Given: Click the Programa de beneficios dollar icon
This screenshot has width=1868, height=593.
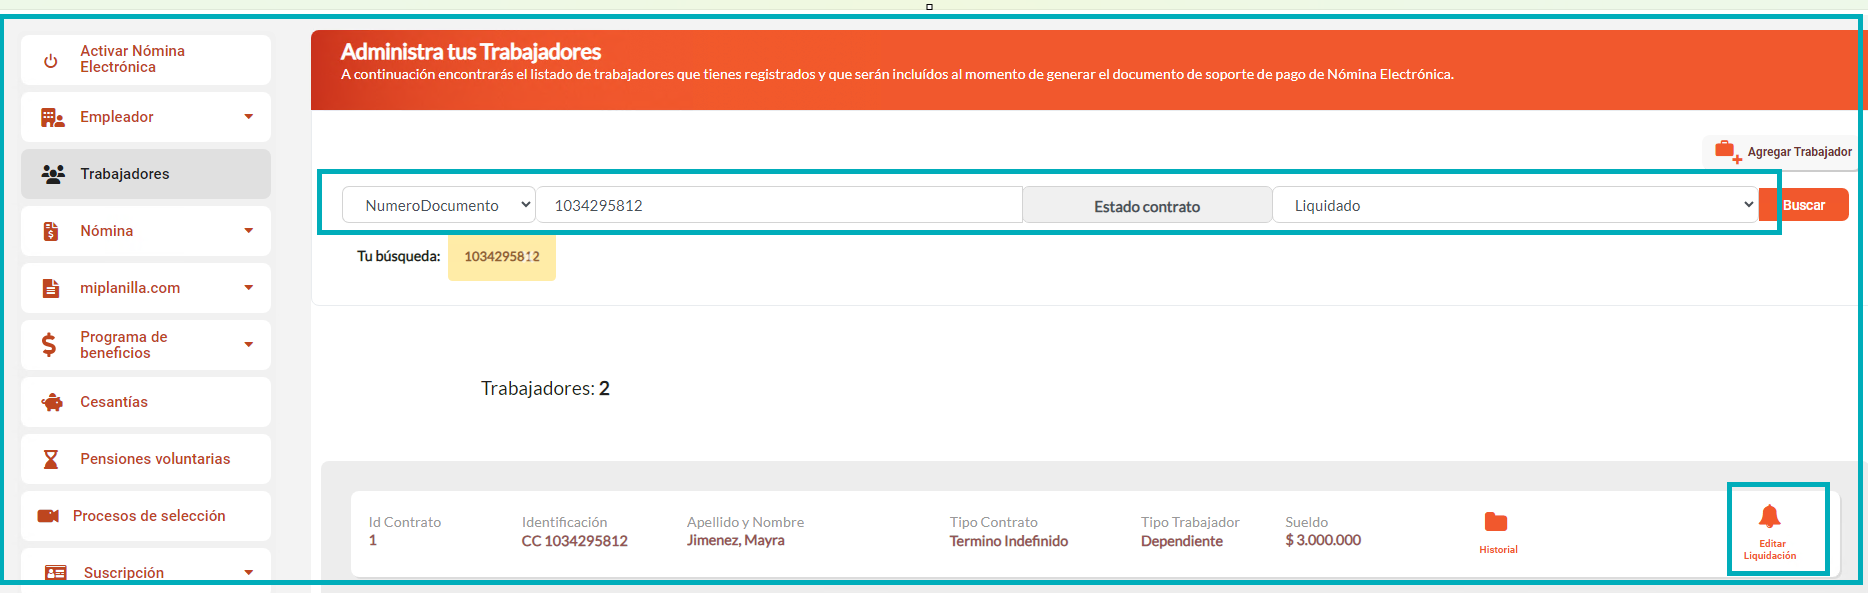Looking at the screenshot, I should [49, 345].
